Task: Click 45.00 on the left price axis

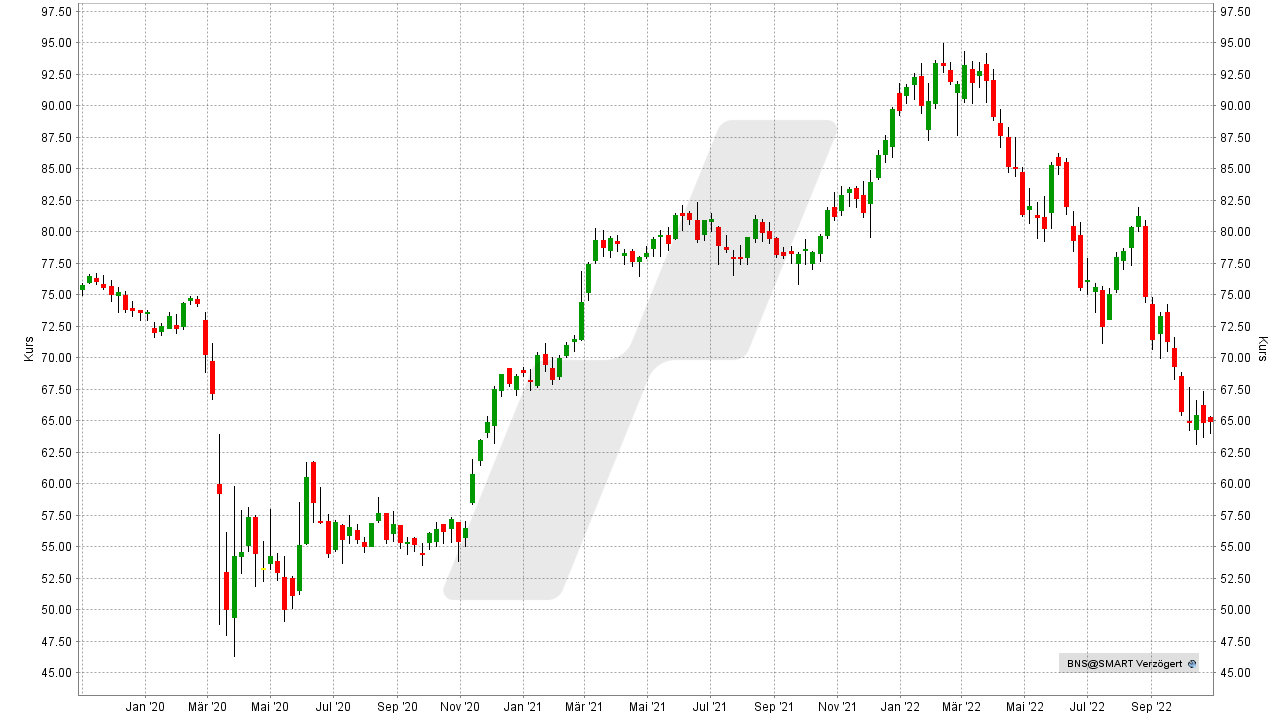Action: click(56, 673)
